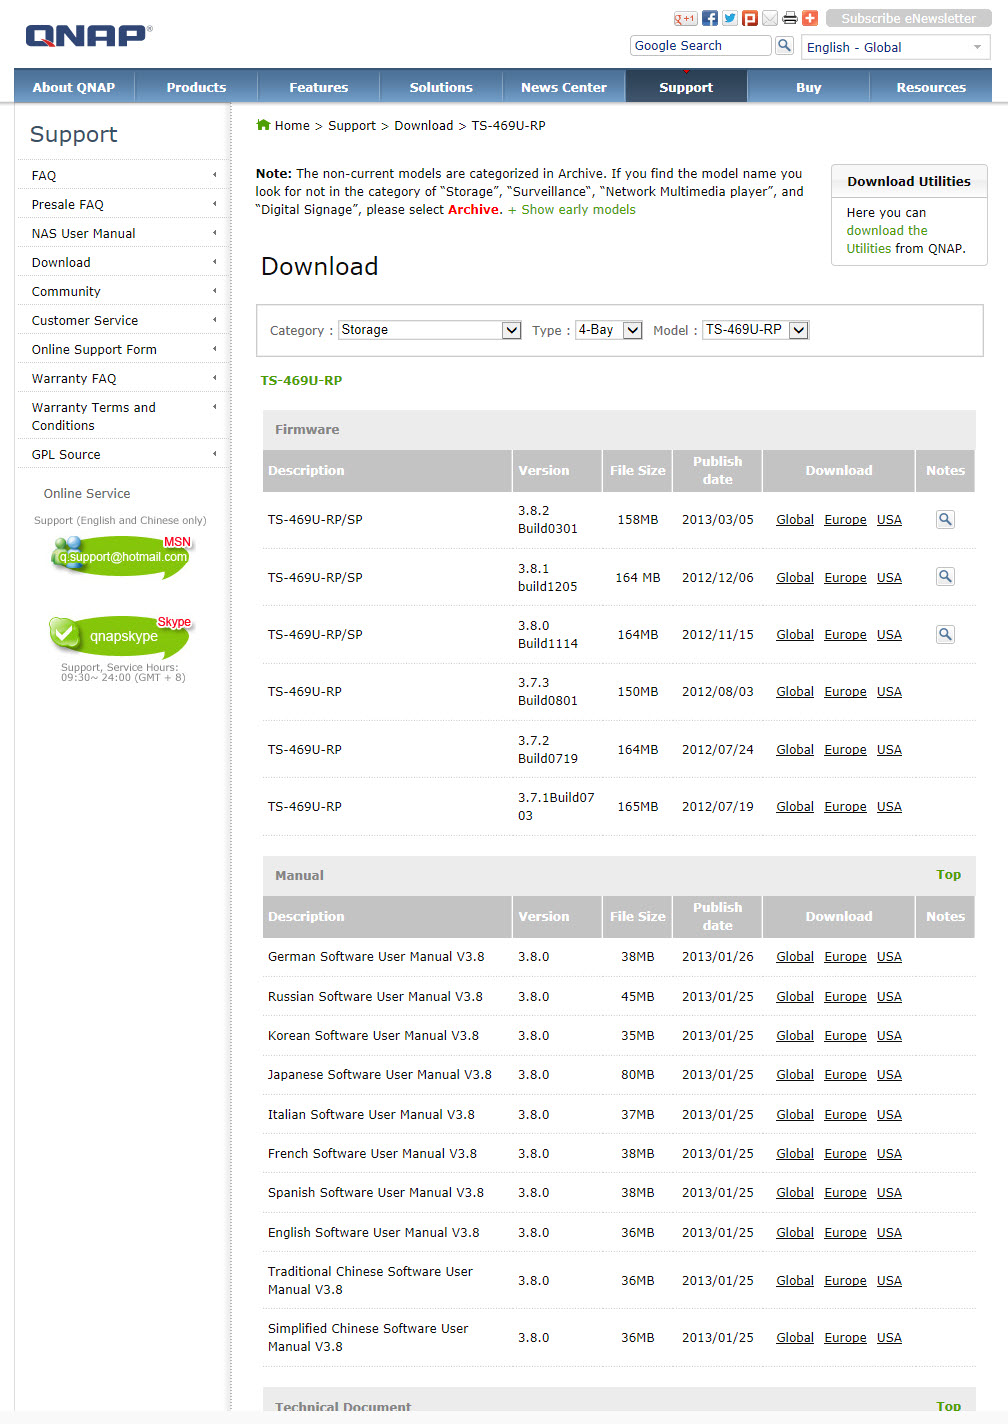Open the Solutions menu
The width and height of the screenshot is (1008, 1424).
[x=441, y=87]
